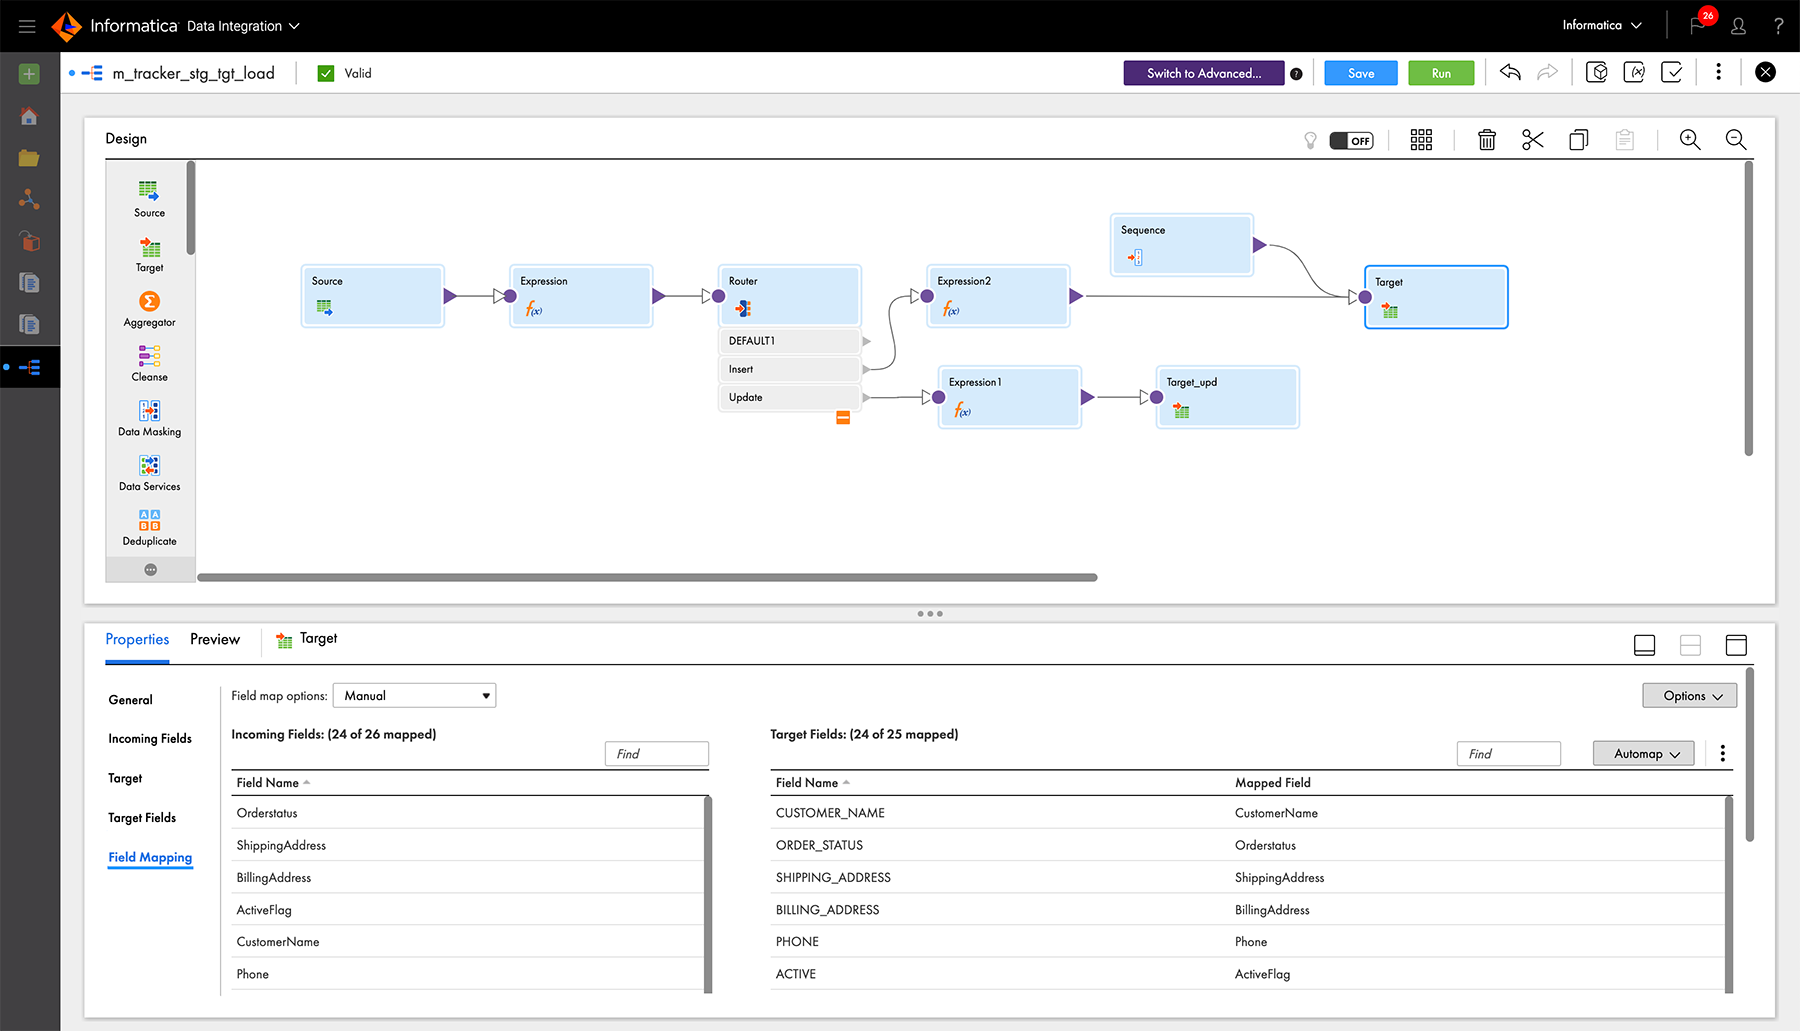Viewport: 1800px width, 1031px height.
Task: Switch to the Preview tab
Action: (215, 640)
